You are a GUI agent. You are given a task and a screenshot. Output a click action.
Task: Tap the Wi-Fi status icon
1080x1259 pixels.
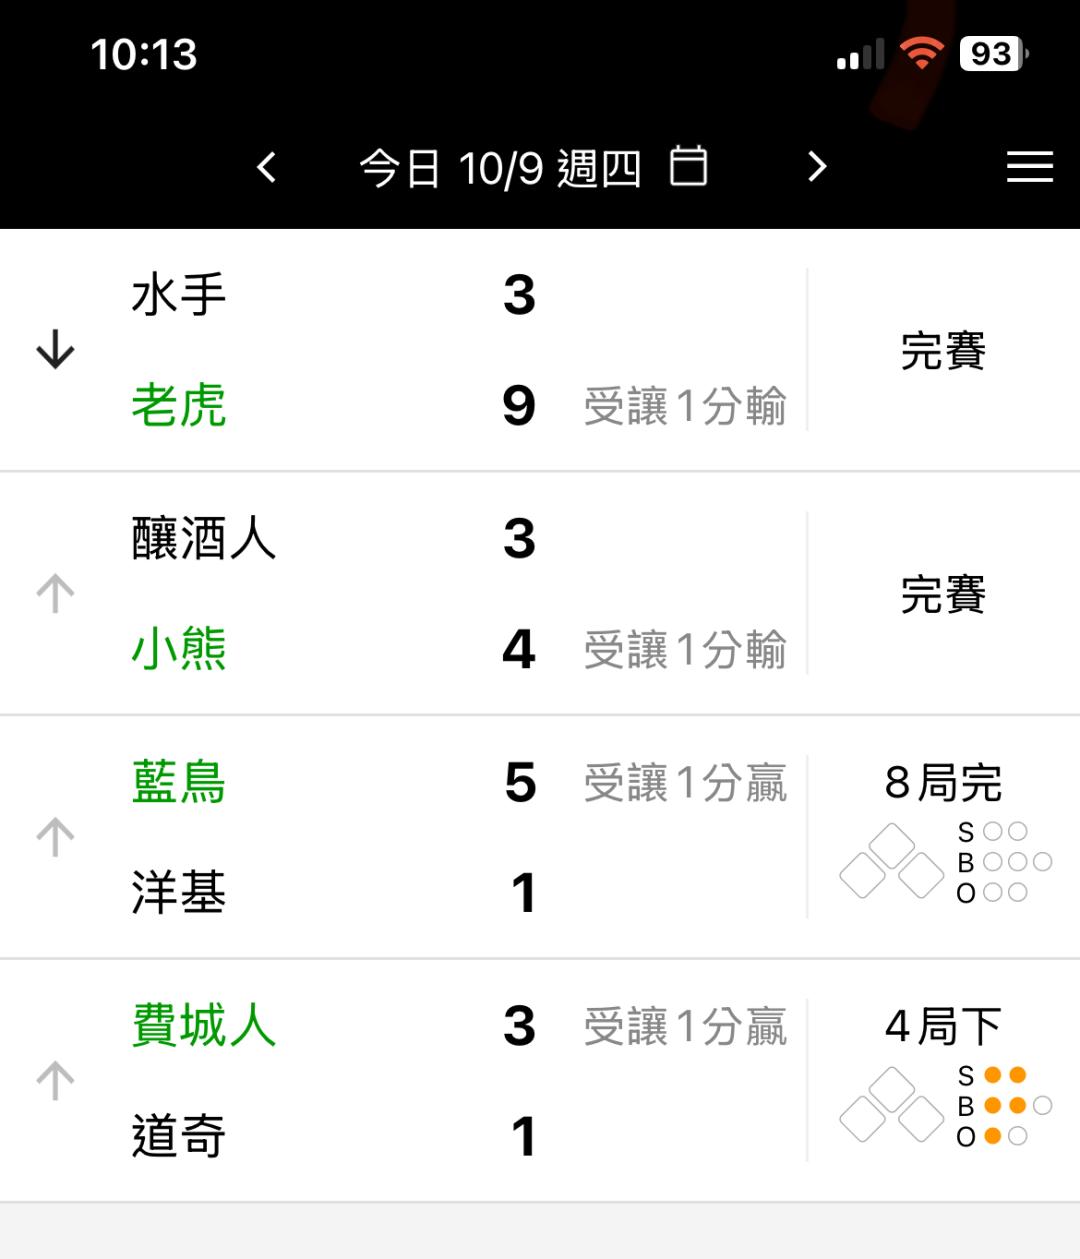click(x=921, y=53)
